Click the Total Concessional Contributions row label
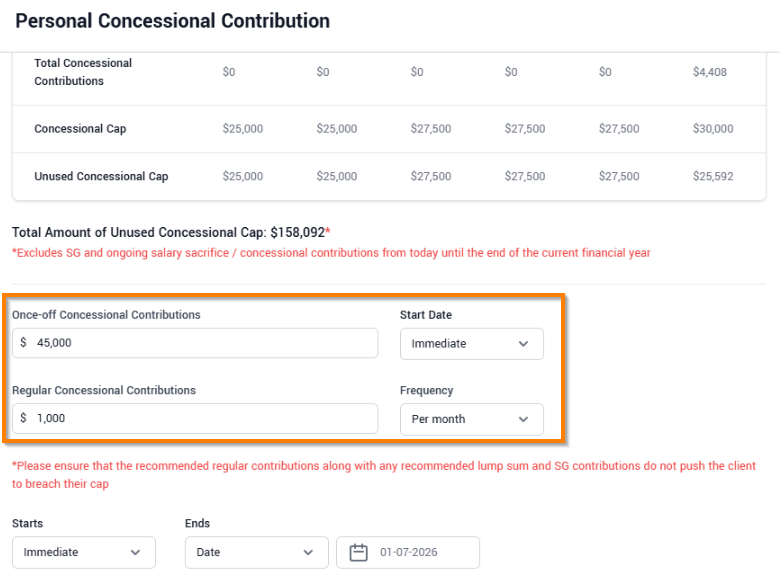This screenshot has width=780, height=579. 83,72
